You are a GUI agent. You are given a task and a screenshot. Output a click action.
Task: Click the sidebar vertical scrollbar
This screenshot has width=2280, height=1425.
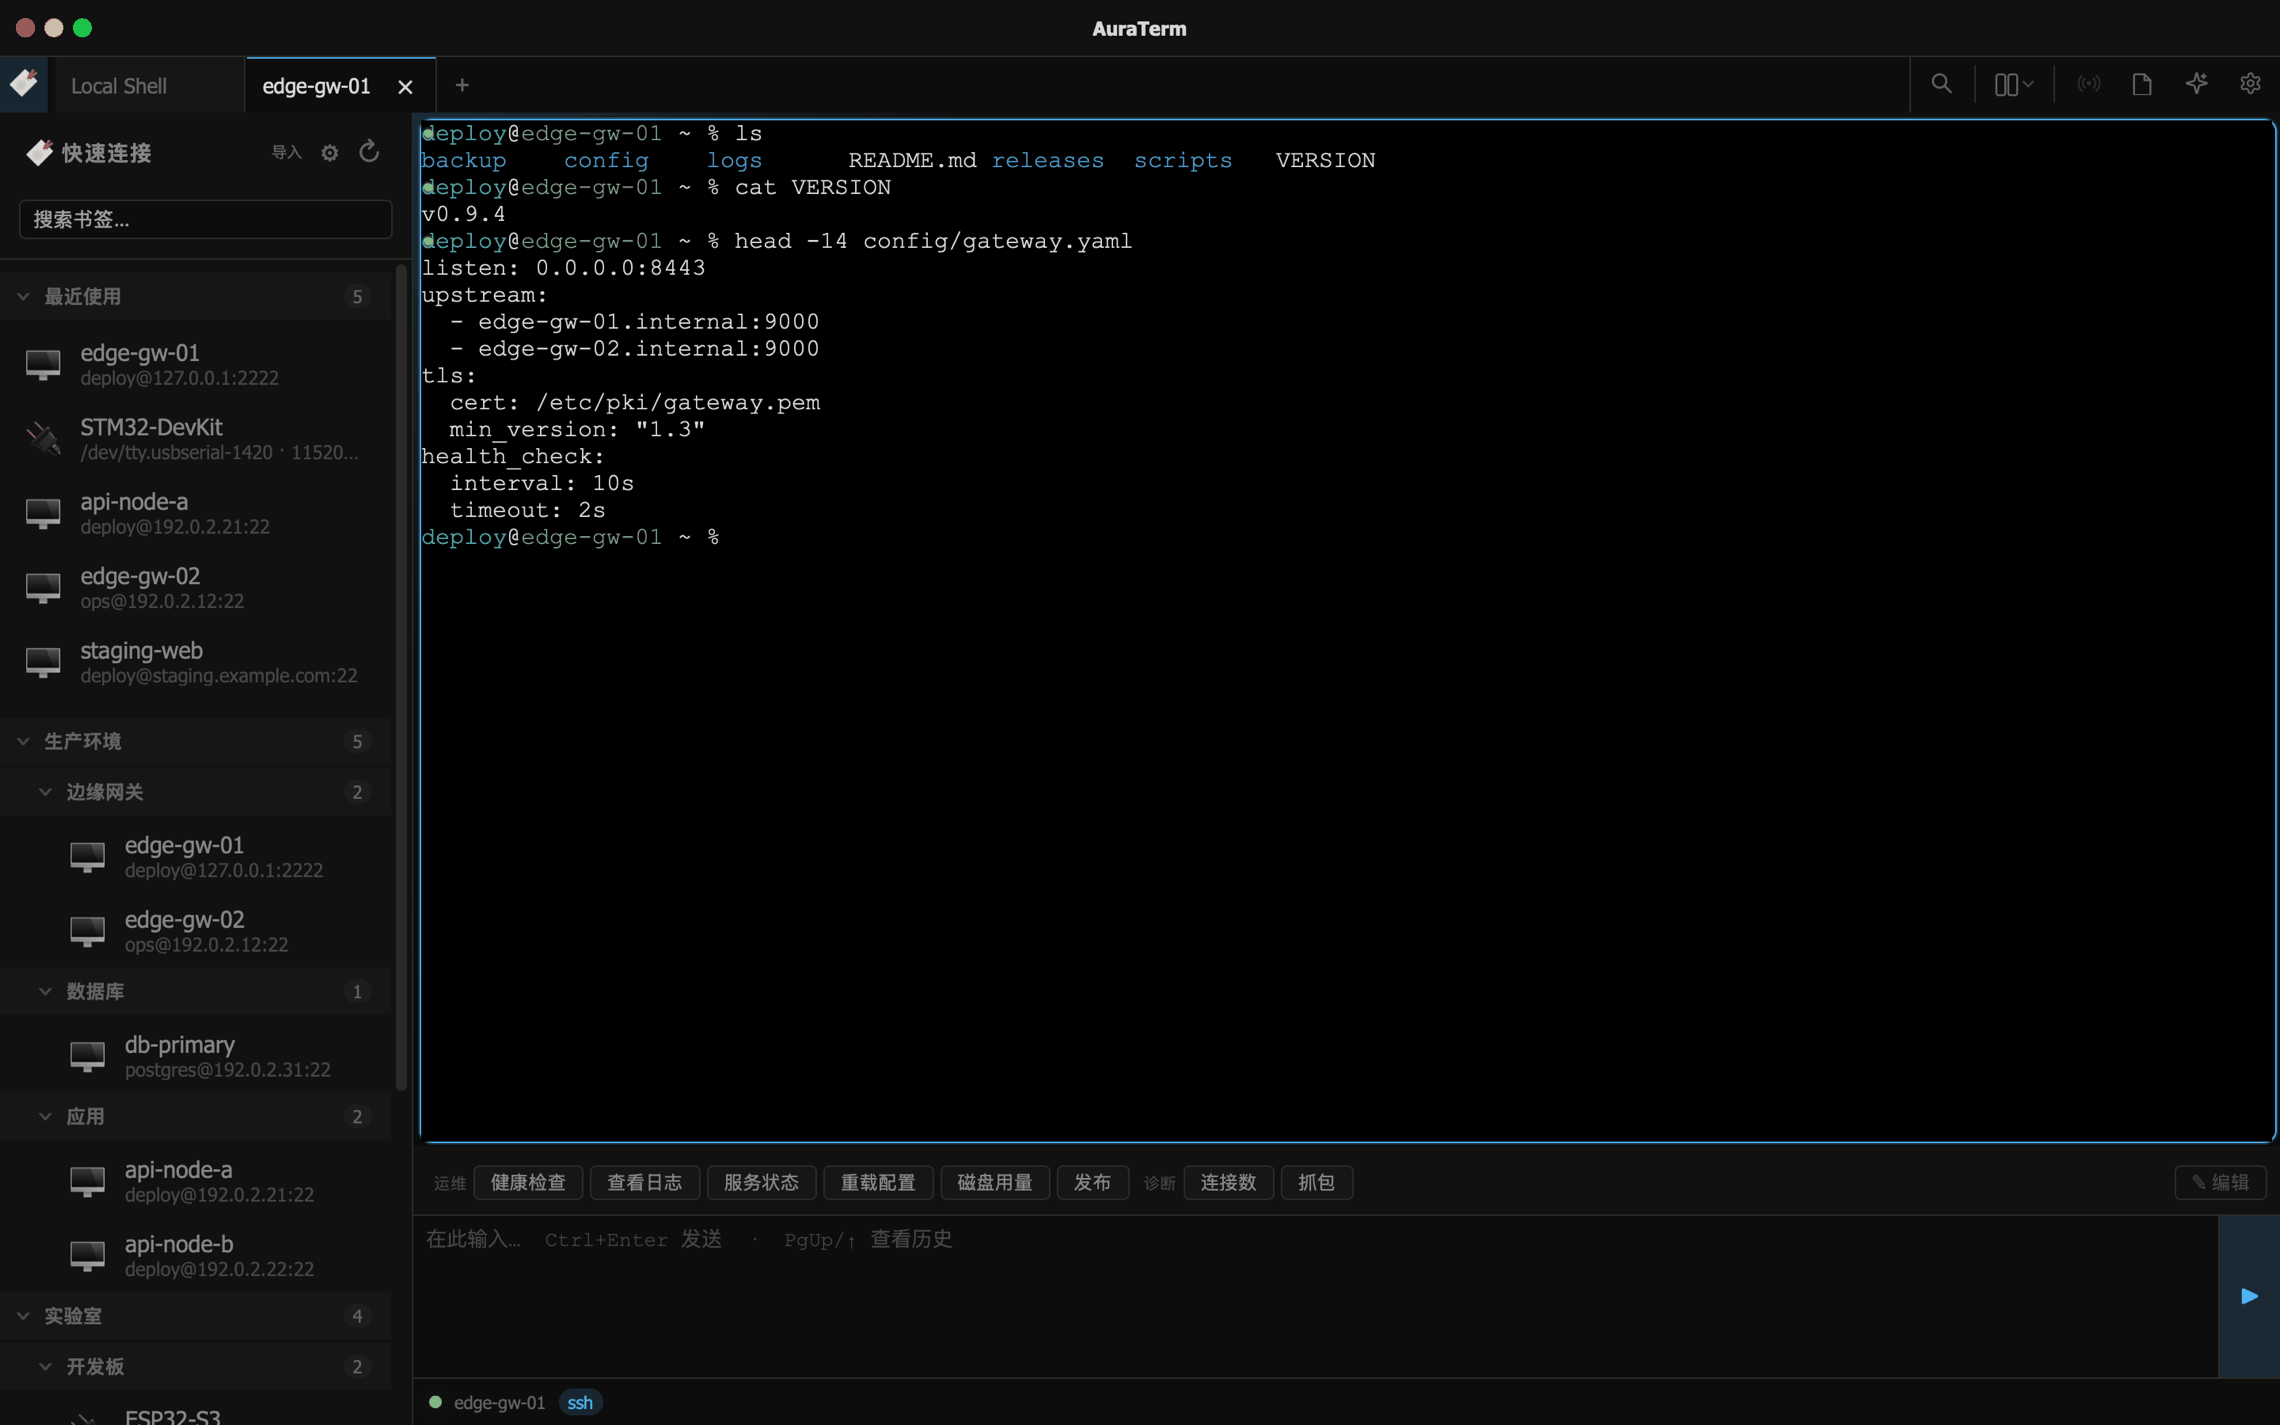click(402, 677)
